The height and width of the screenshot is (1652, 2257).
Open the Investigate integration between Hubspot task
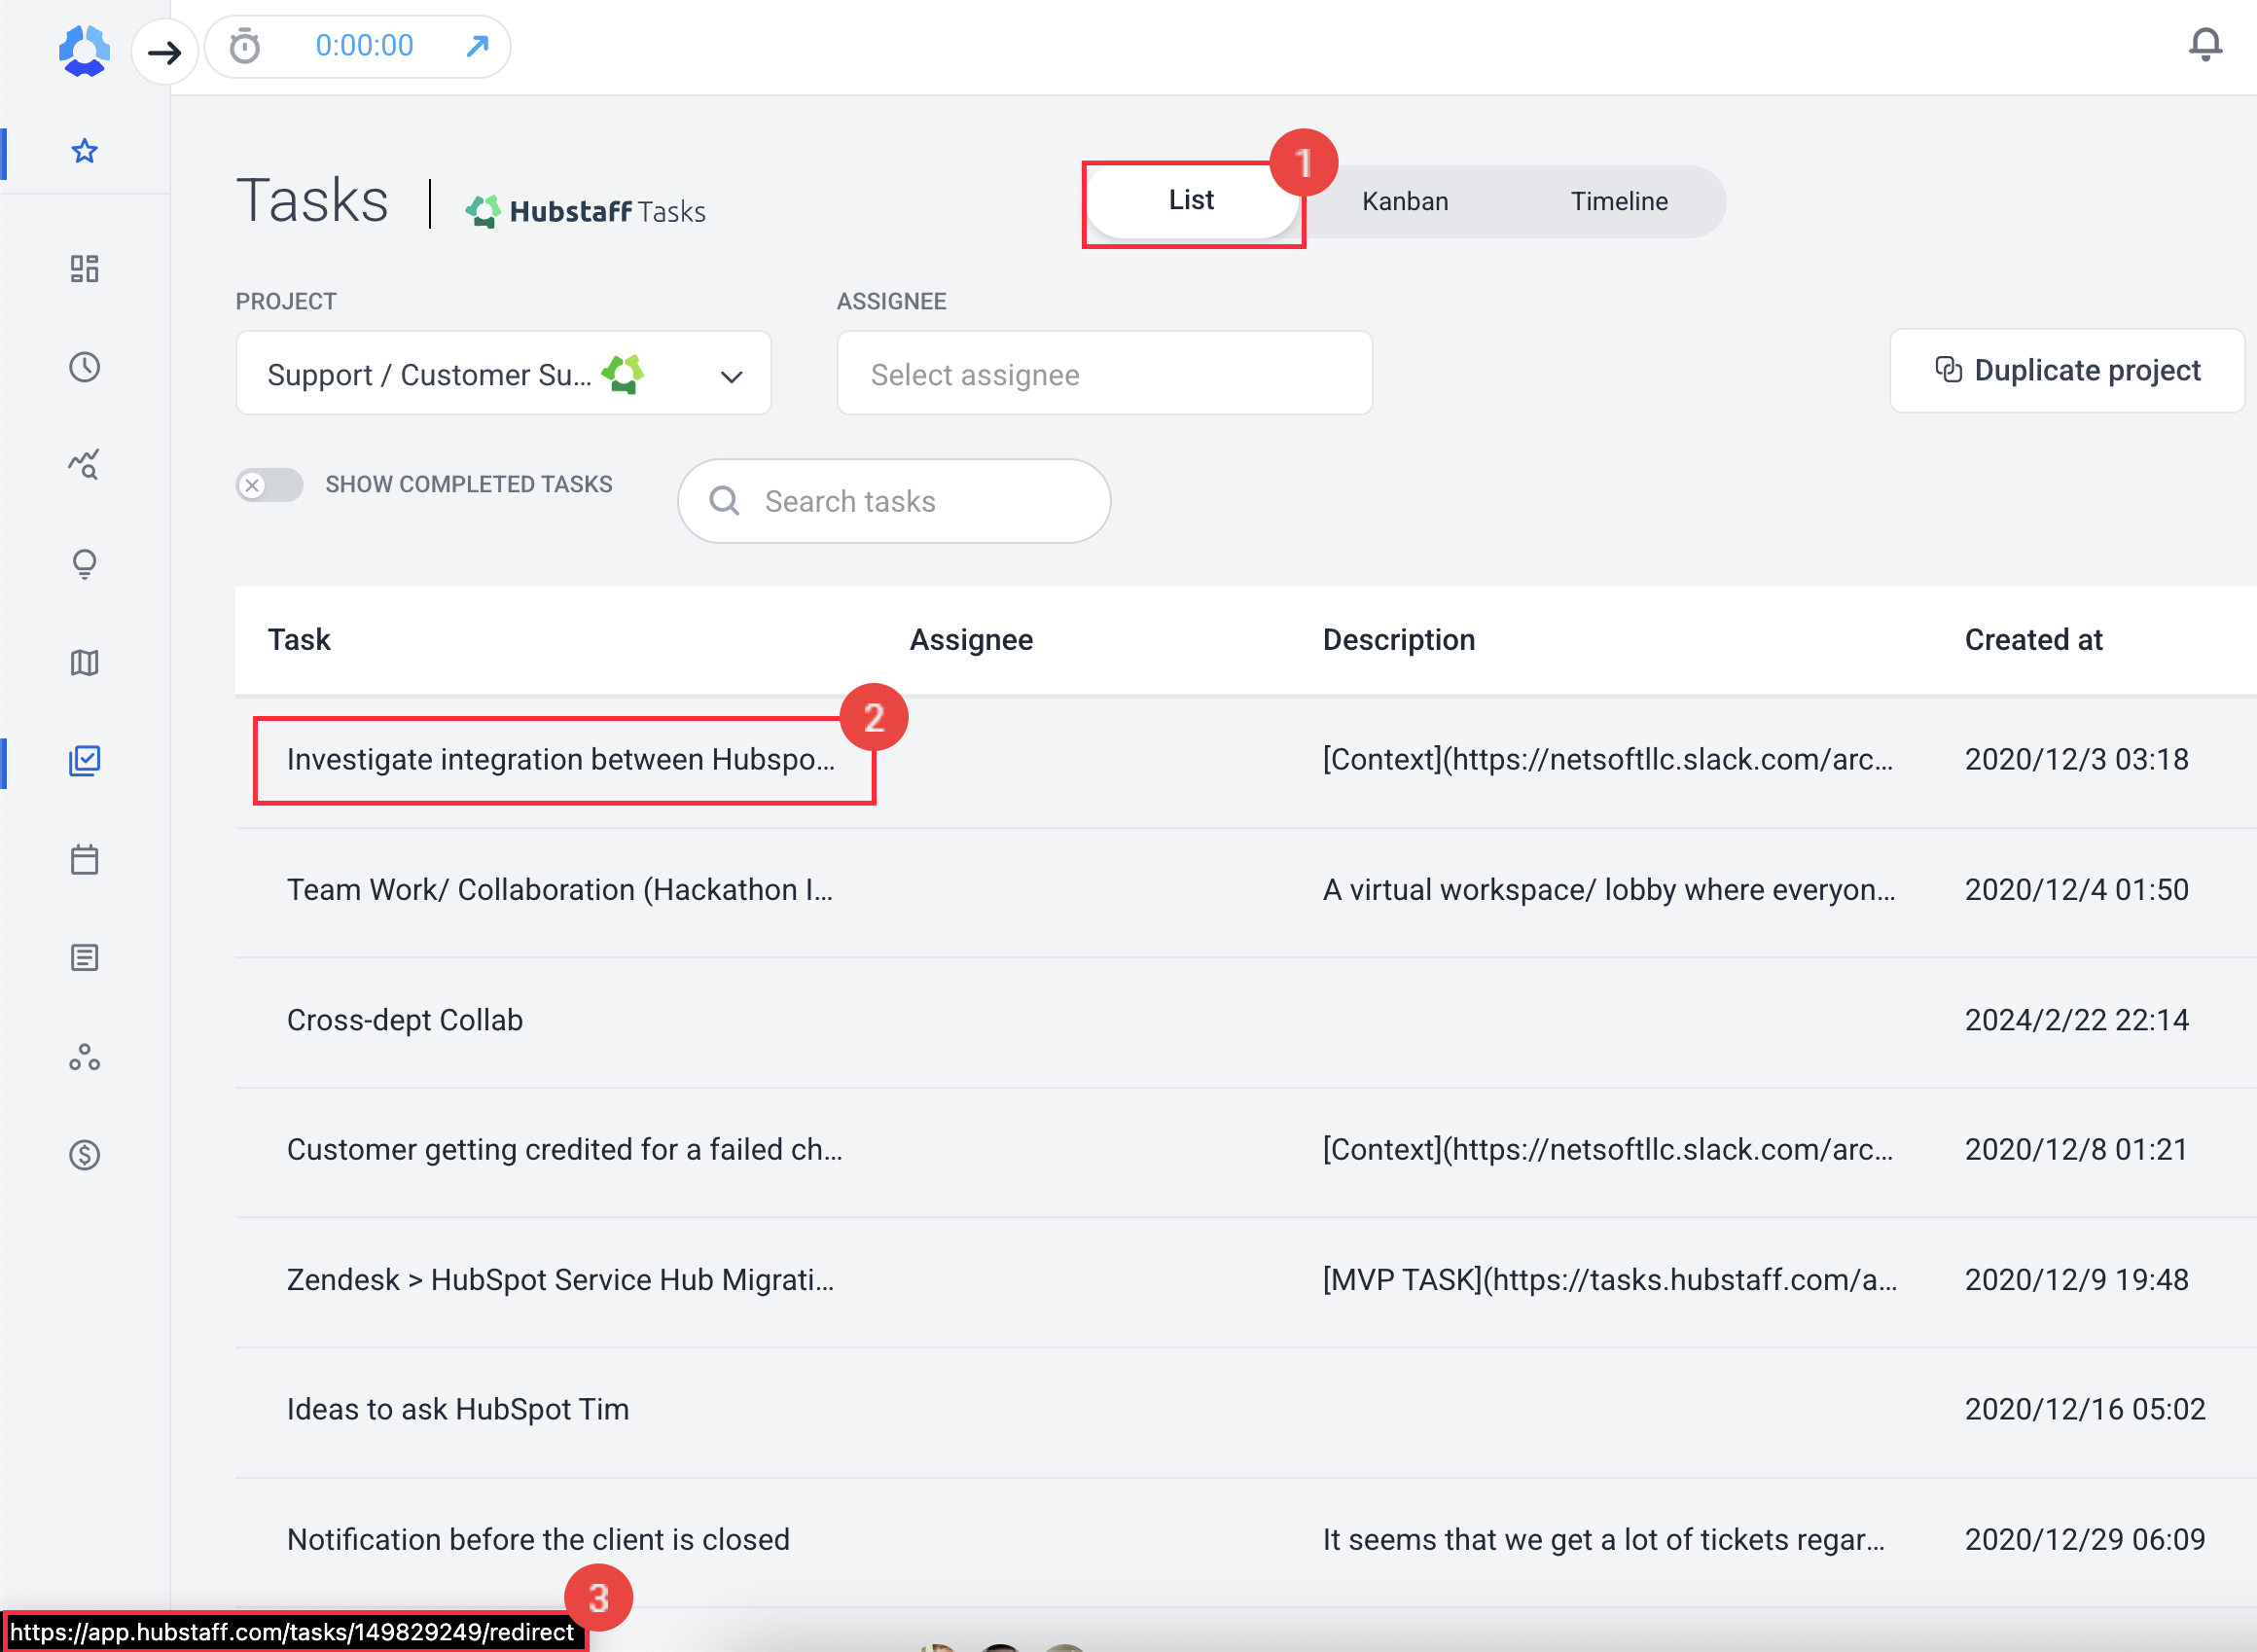click(x=561, y=760)
